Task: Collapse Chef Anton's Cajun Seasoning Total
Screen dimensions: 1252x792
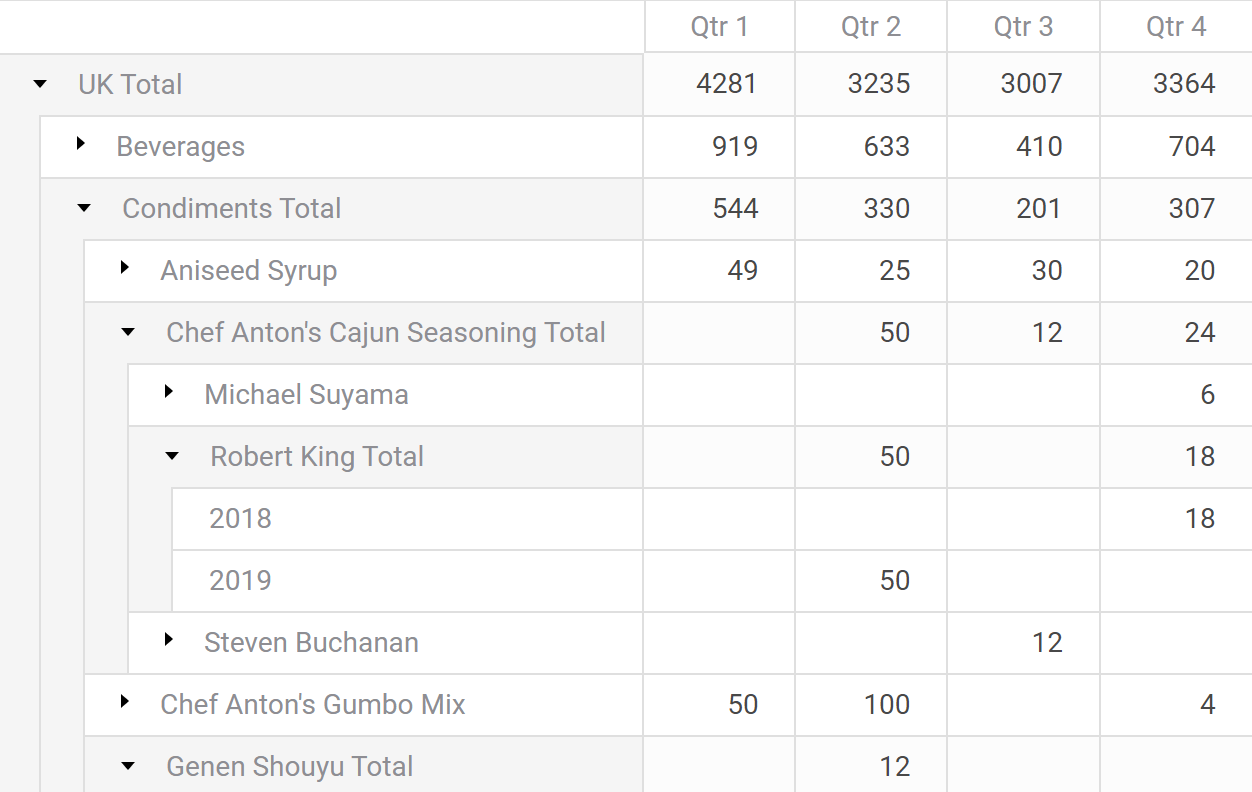Action: 128,332
